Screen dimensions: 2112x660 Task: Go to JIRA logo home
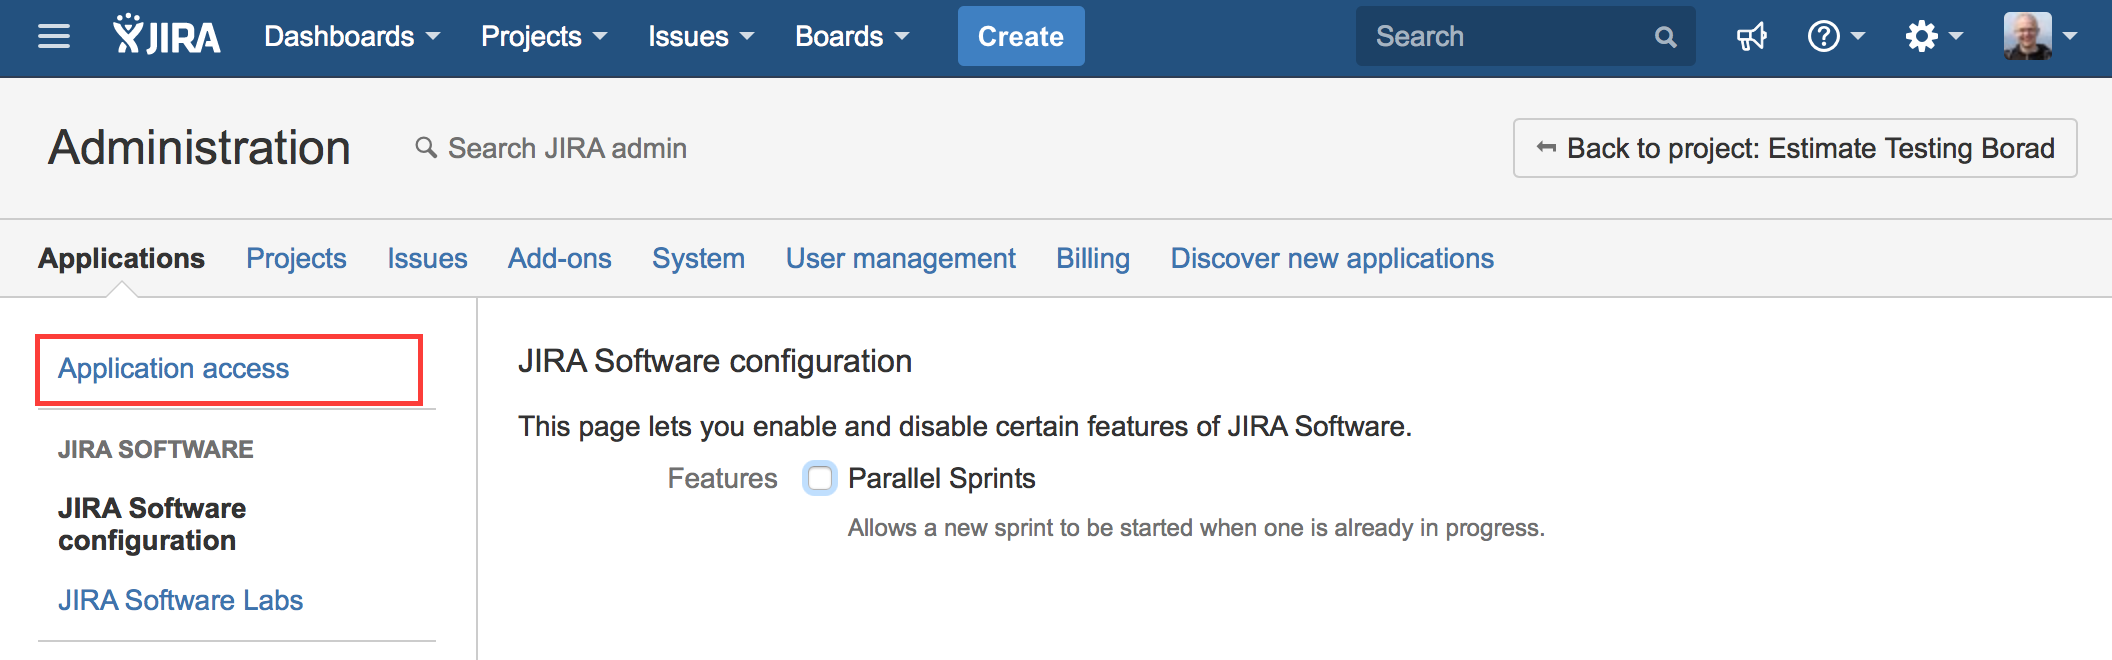167,35
